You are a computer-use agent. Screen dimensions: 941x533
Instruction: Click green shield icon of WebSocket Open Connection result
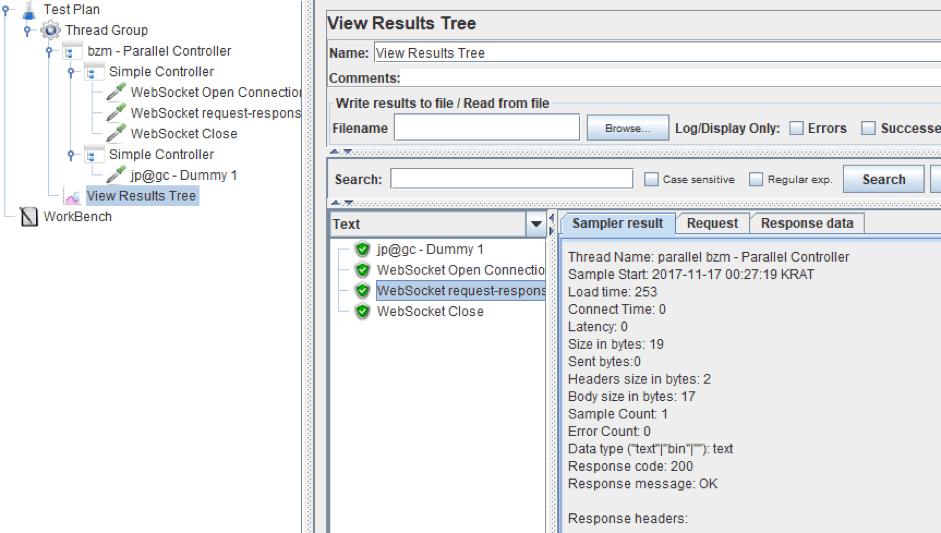point(362,270)
